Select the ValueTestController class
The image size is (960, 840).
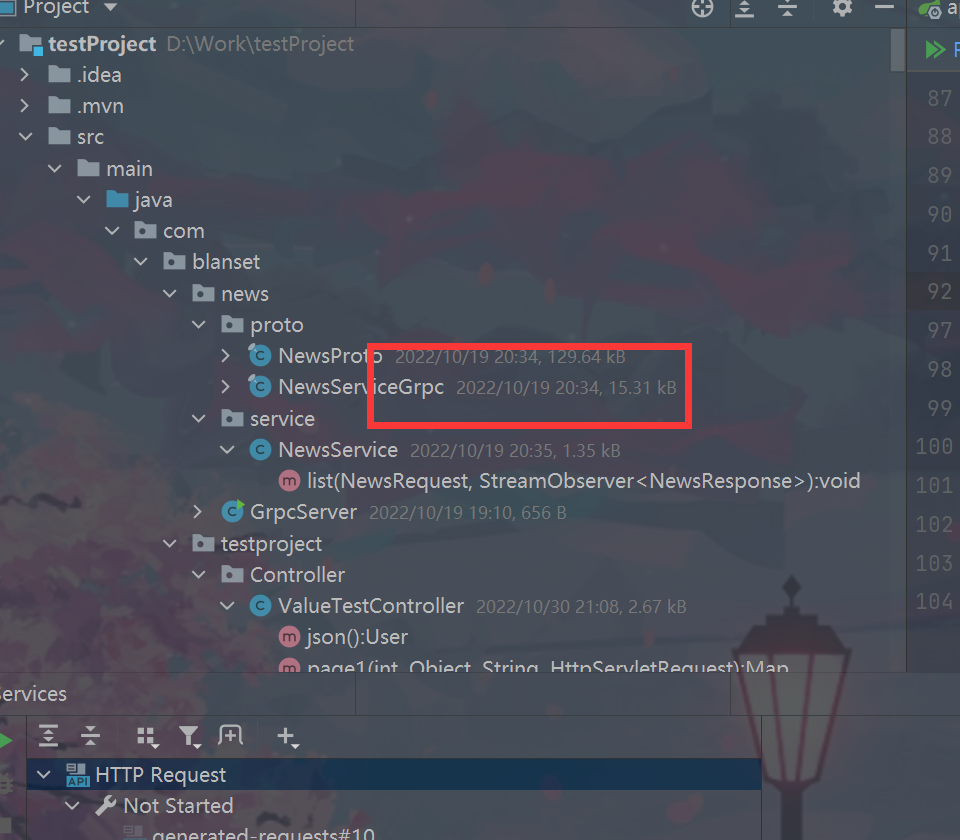370,606
